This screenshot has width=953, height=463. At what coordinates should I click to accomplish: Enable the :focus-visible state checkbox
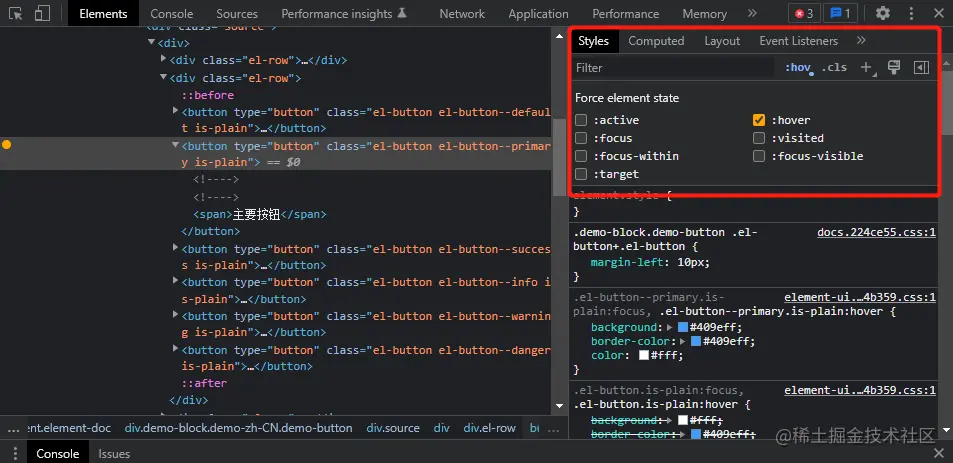tap(759, 156)
